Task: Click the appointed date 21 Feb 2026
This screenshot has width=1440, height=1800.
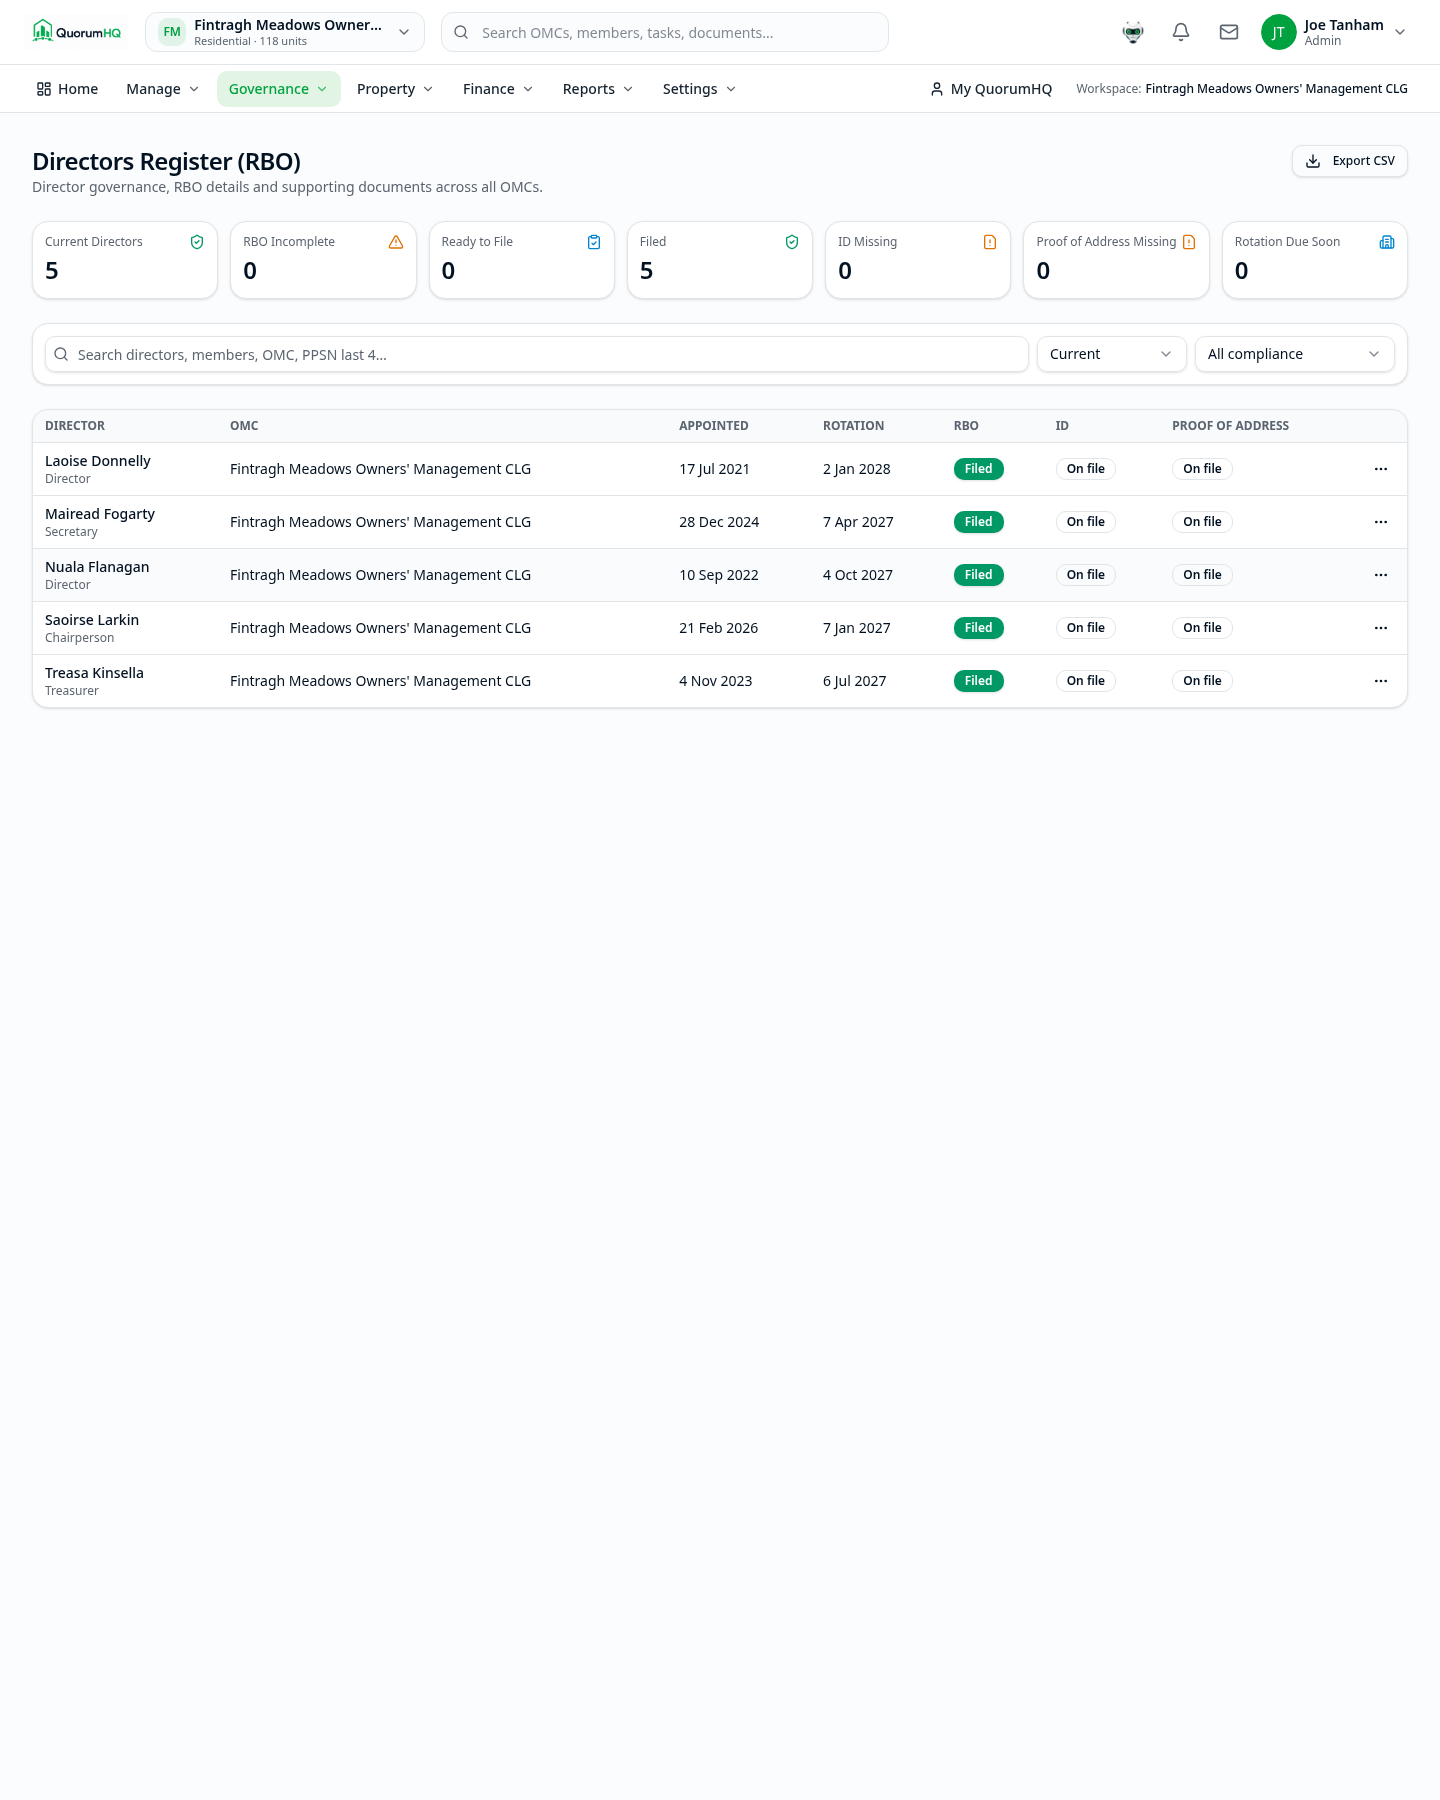Action: pyautogui.click(x=719, y=628)
